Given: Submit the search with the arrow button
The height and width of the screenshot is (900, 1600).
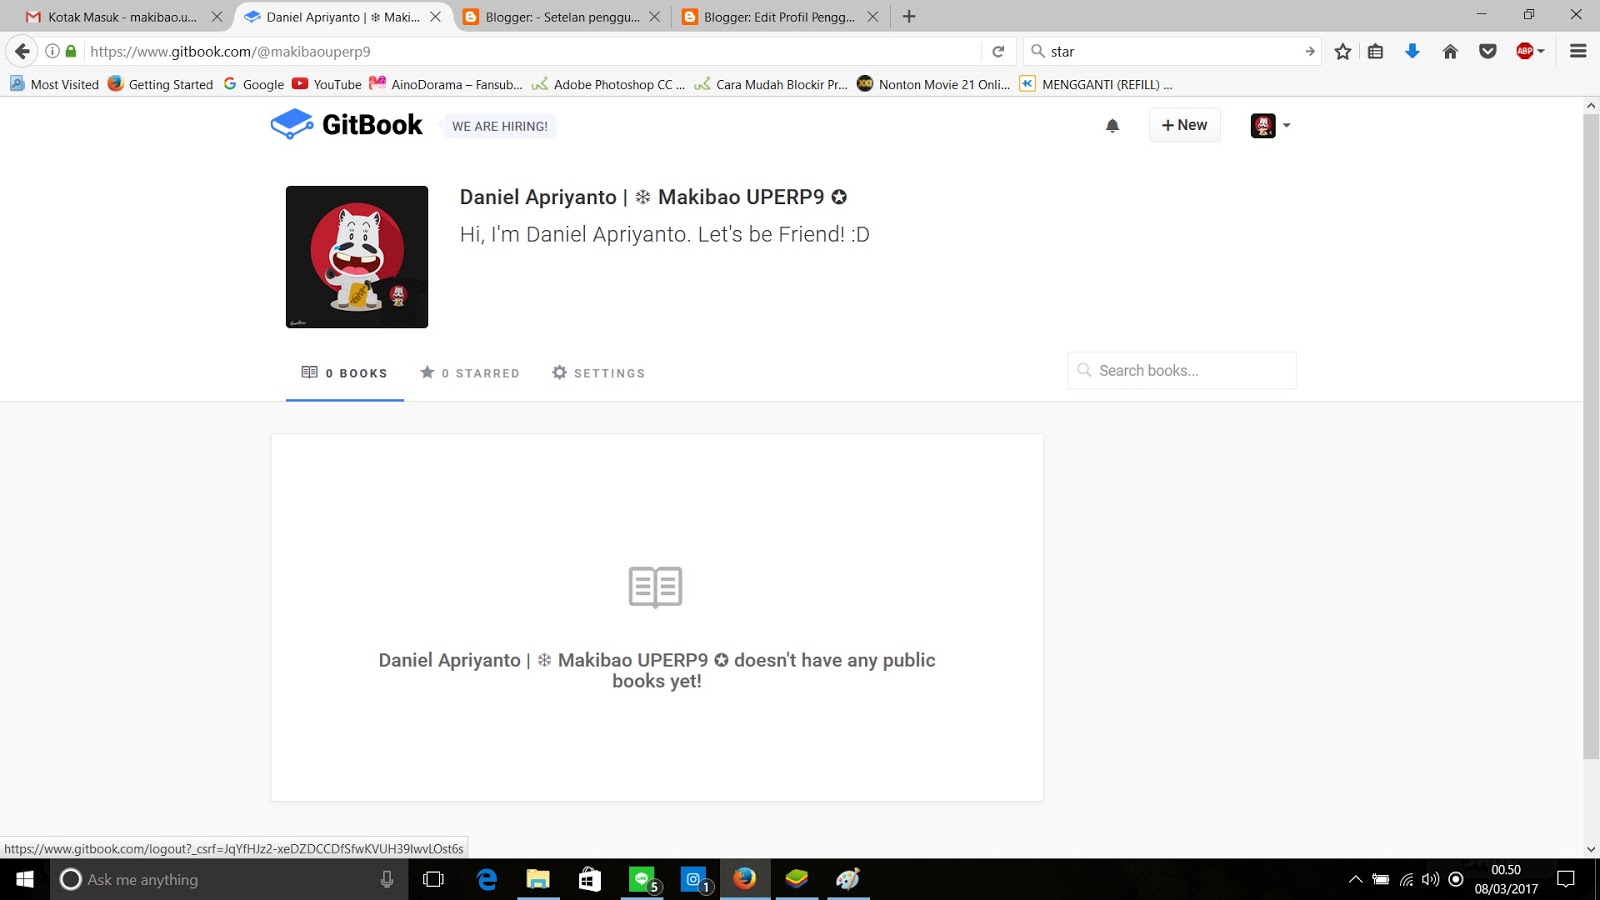Looking at the screenshot, I should 1309,51.
